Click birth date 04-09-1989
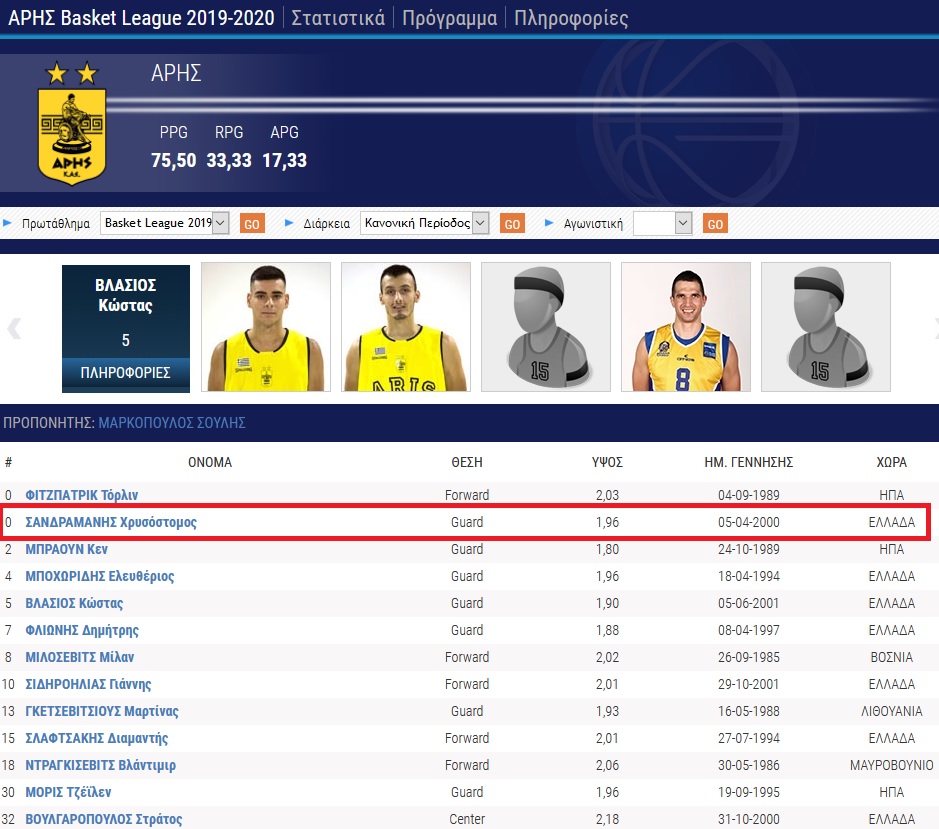The height and width of the screenshot is (829, 939). [749, 495]
